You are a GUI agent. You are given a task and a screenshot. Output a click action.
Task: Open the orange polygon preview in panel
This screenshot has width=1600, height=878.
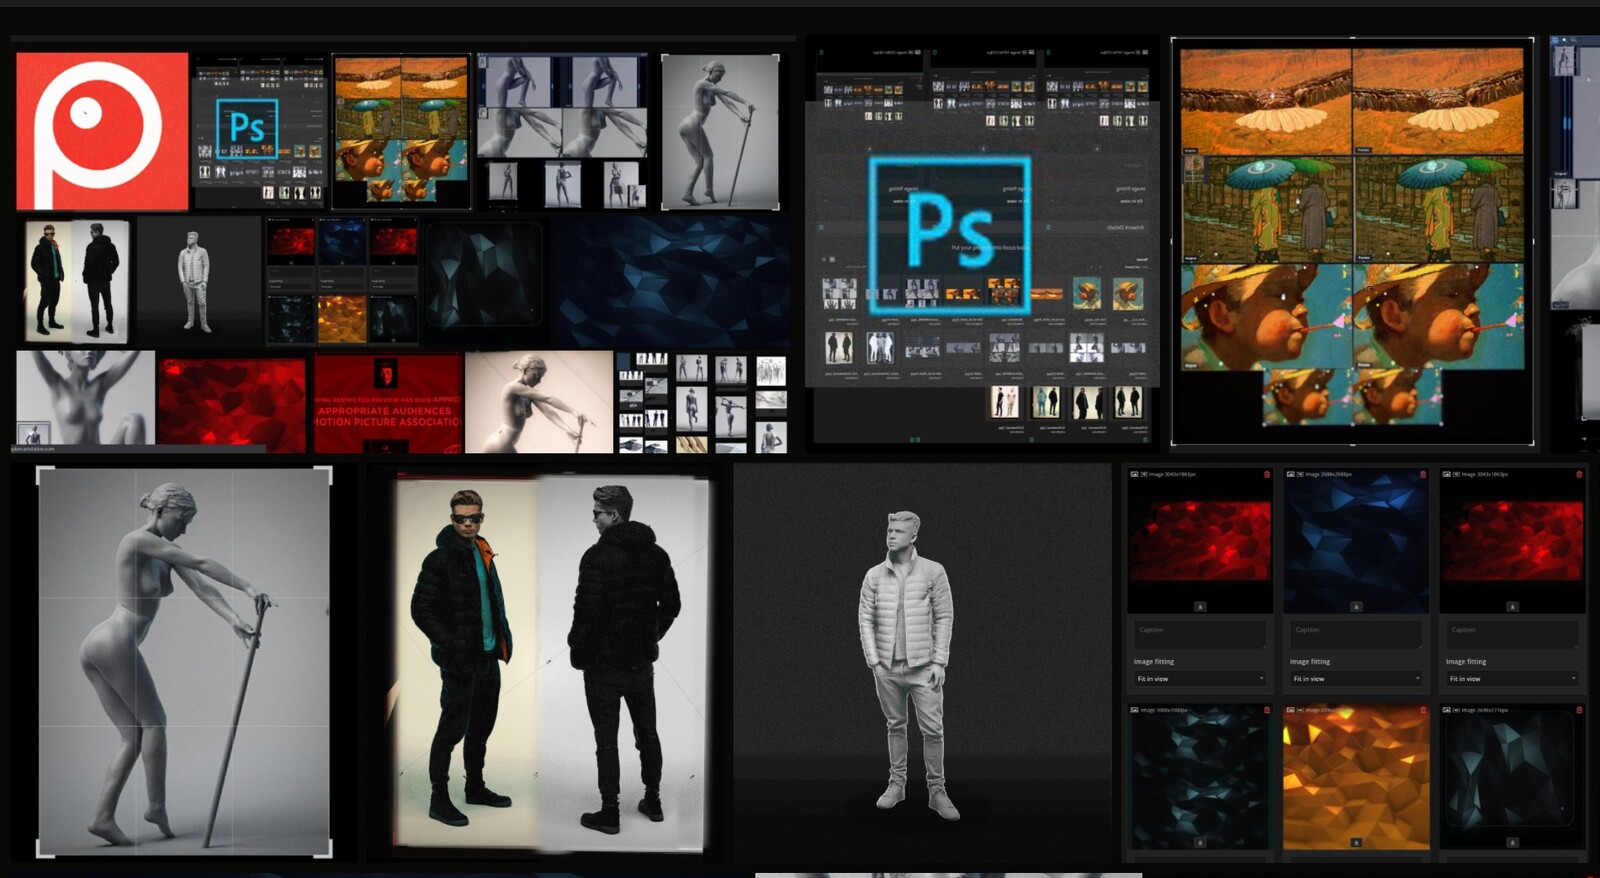(x=1356, y=776)
